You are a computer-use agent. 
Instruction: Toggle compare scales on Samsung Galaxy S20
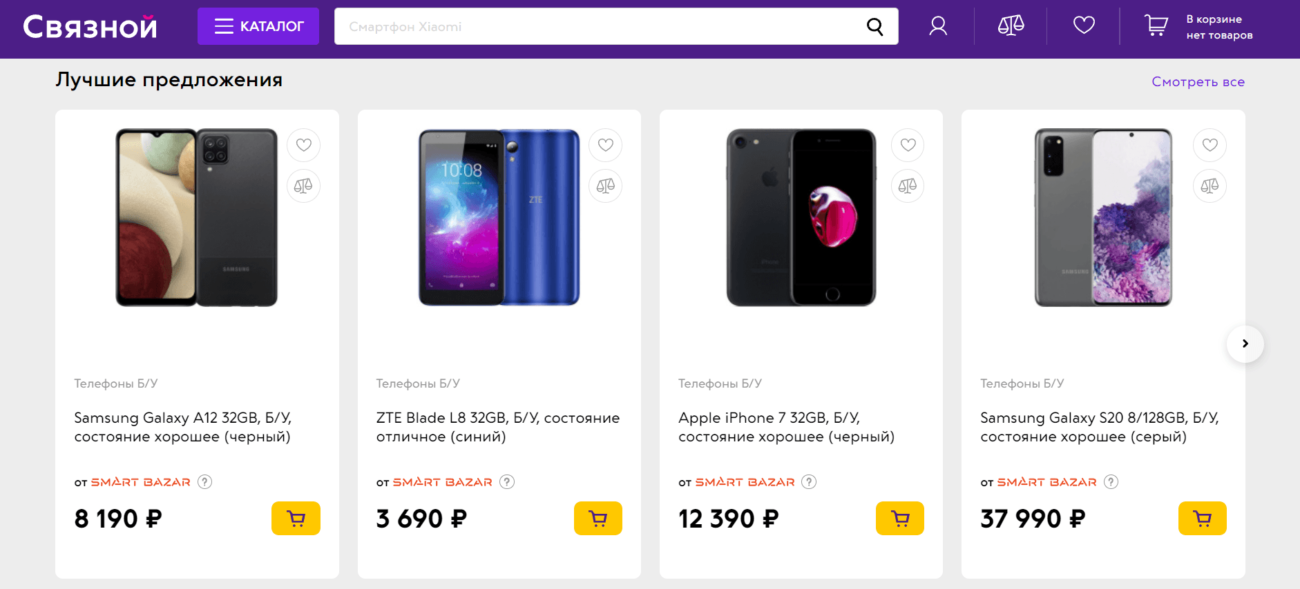click(x=1210, y=185)
